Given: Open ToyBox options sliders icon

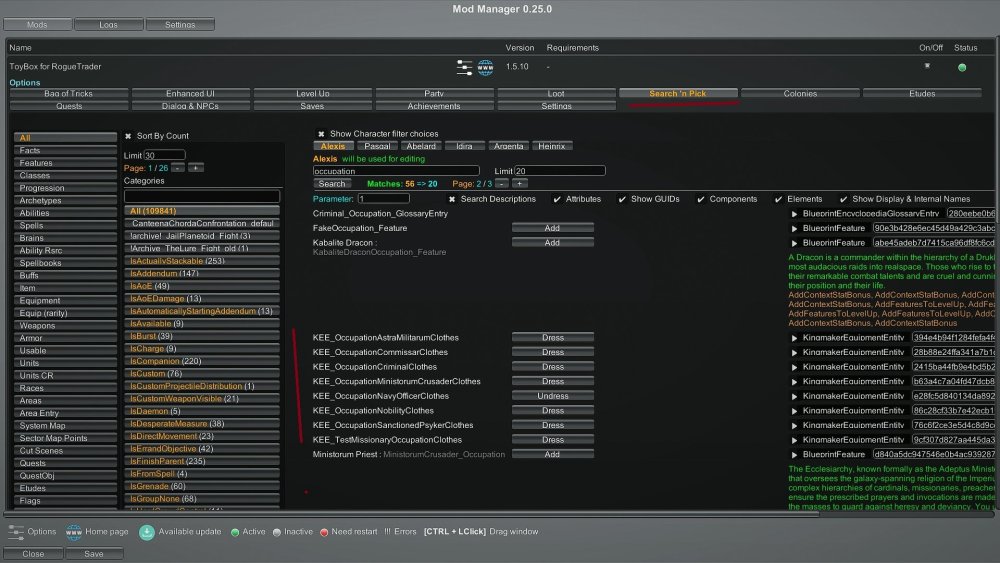Looking at the screenshot, I should pyautogui.click(x=464, y=67).
